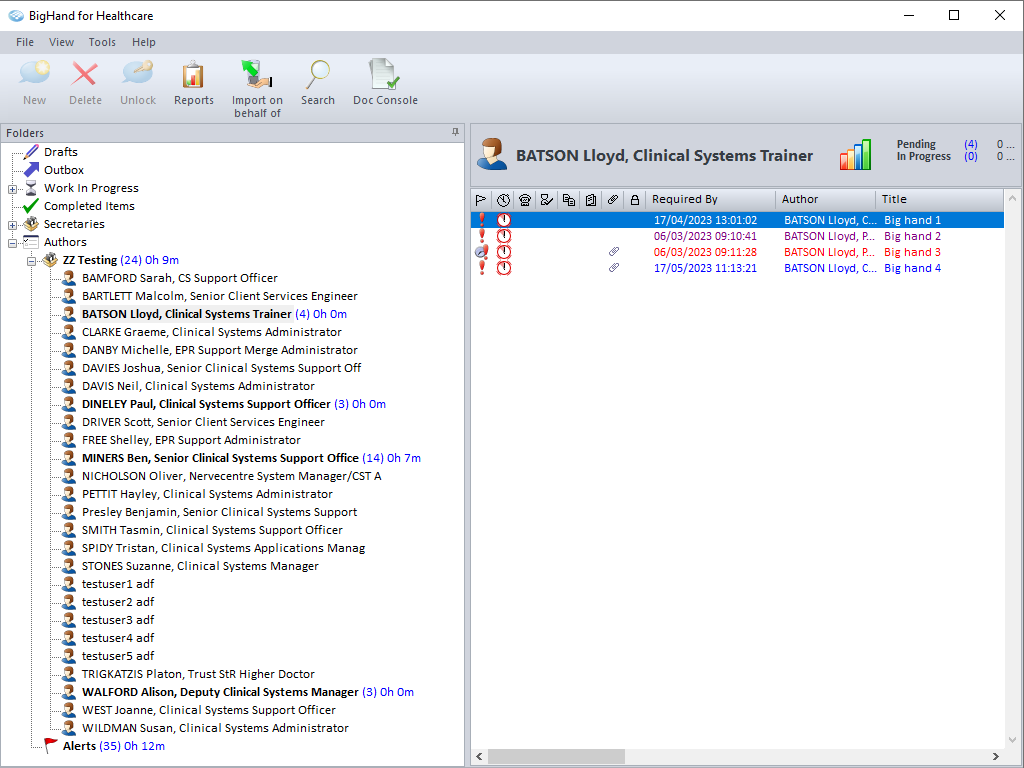Select the Big hand 2 dictation row
The width and height of the screenshot is (1024, 768).
click(x=737, y=236)
